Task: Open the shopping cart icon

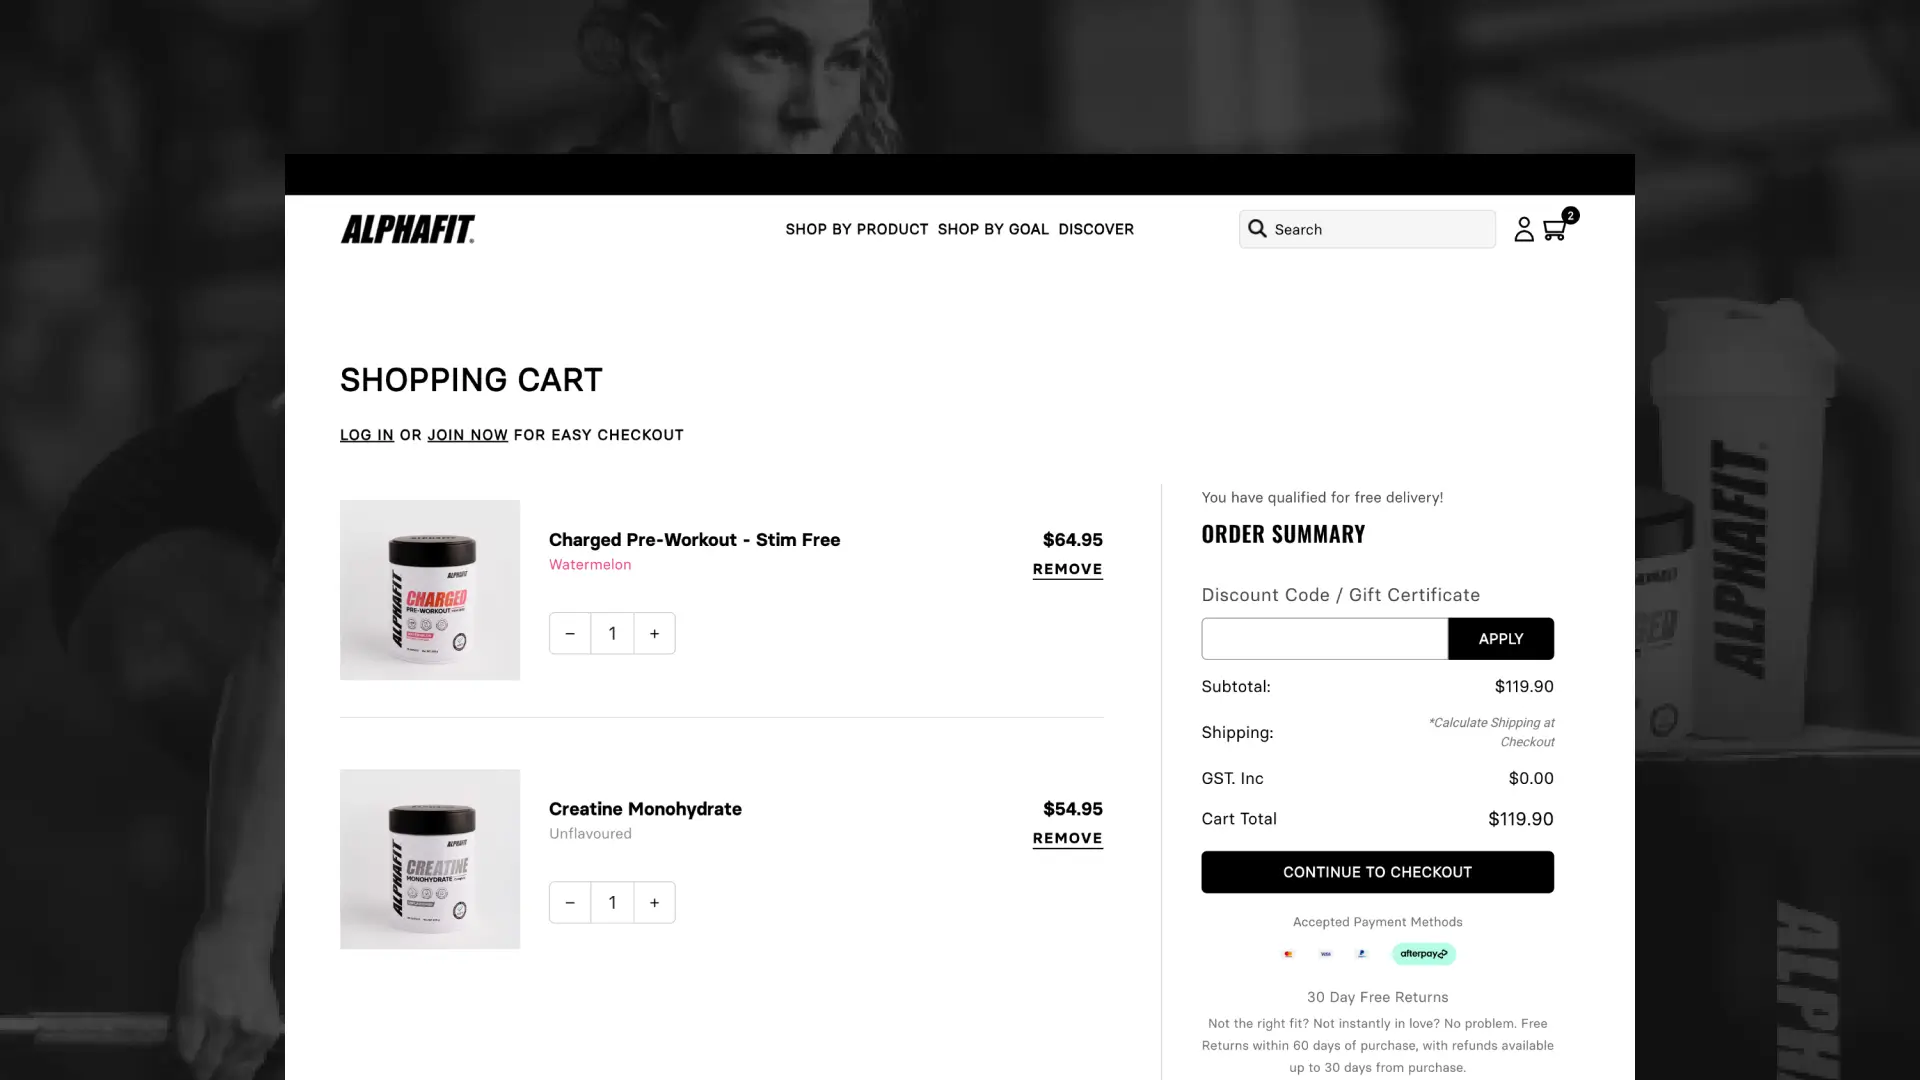Action: click(x=1555, y=229)
